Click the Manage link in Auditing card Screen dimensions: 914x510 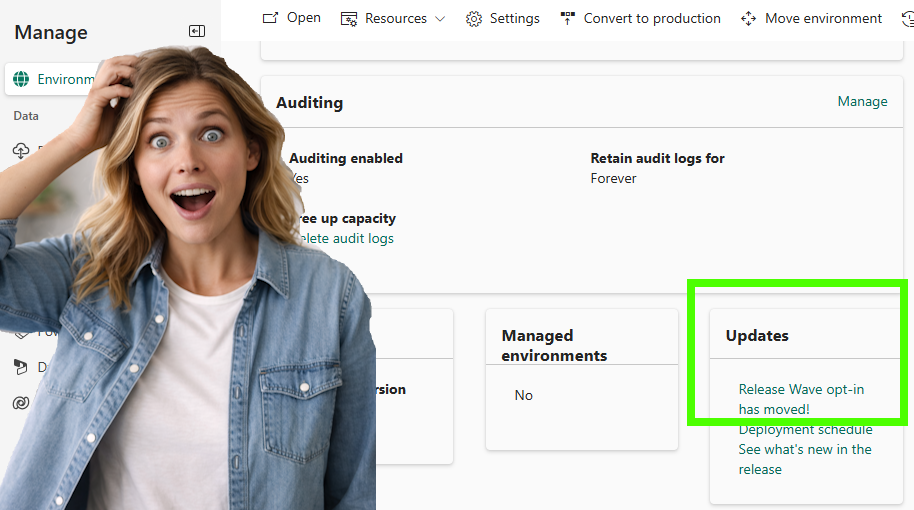[862, 101]
